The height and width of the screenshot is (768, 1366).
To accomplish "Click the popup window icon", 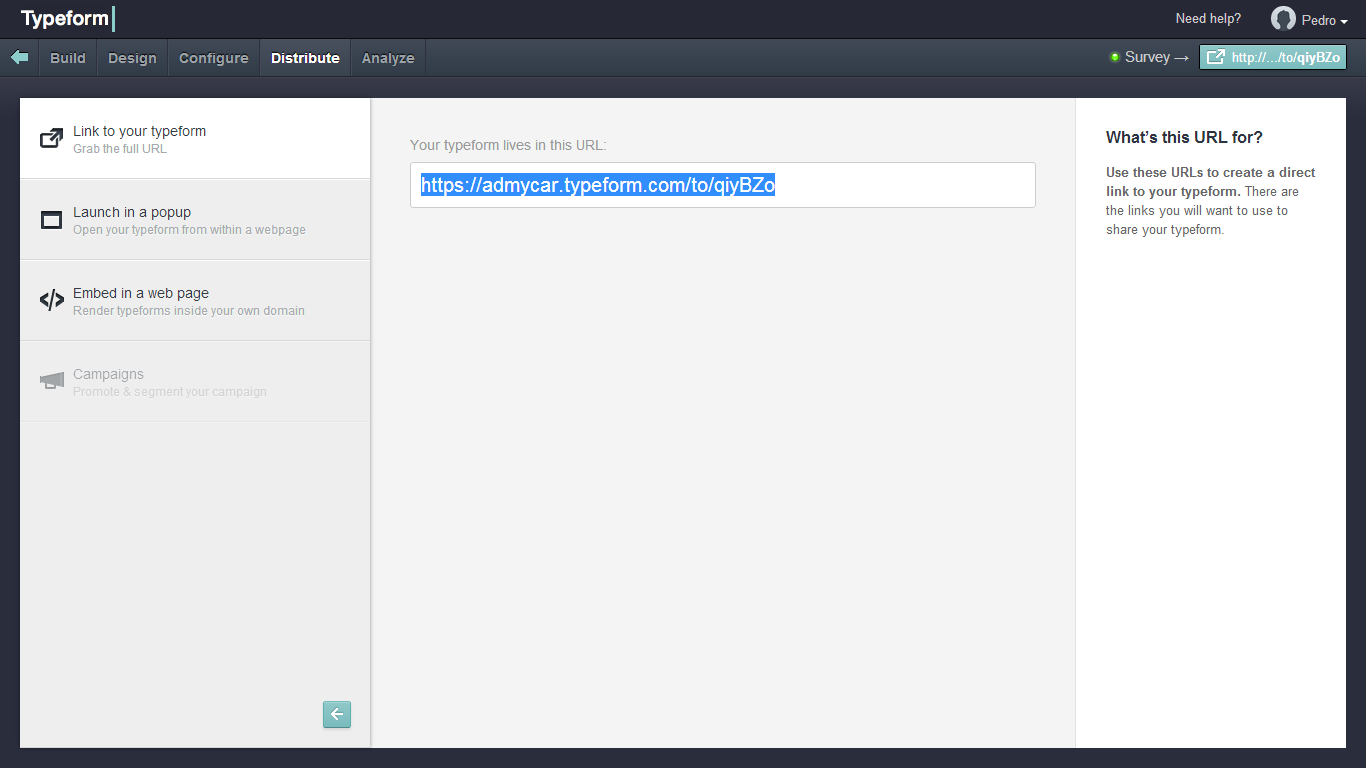I will click(x=51, y=220).
